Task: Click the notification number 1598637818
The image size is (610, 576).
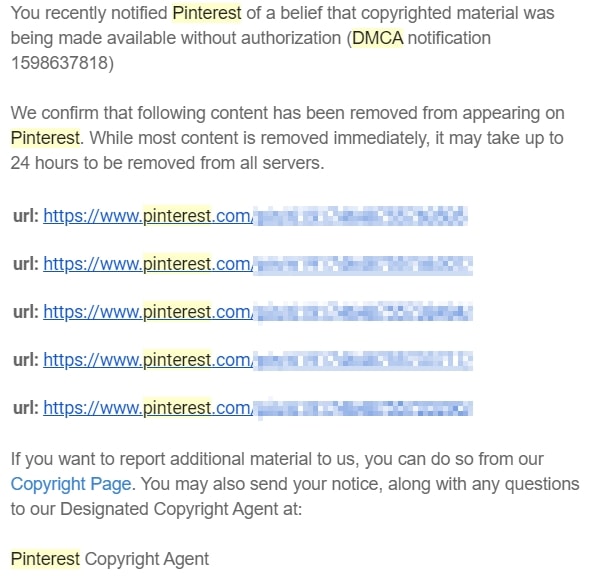Action: pos(62,63)
